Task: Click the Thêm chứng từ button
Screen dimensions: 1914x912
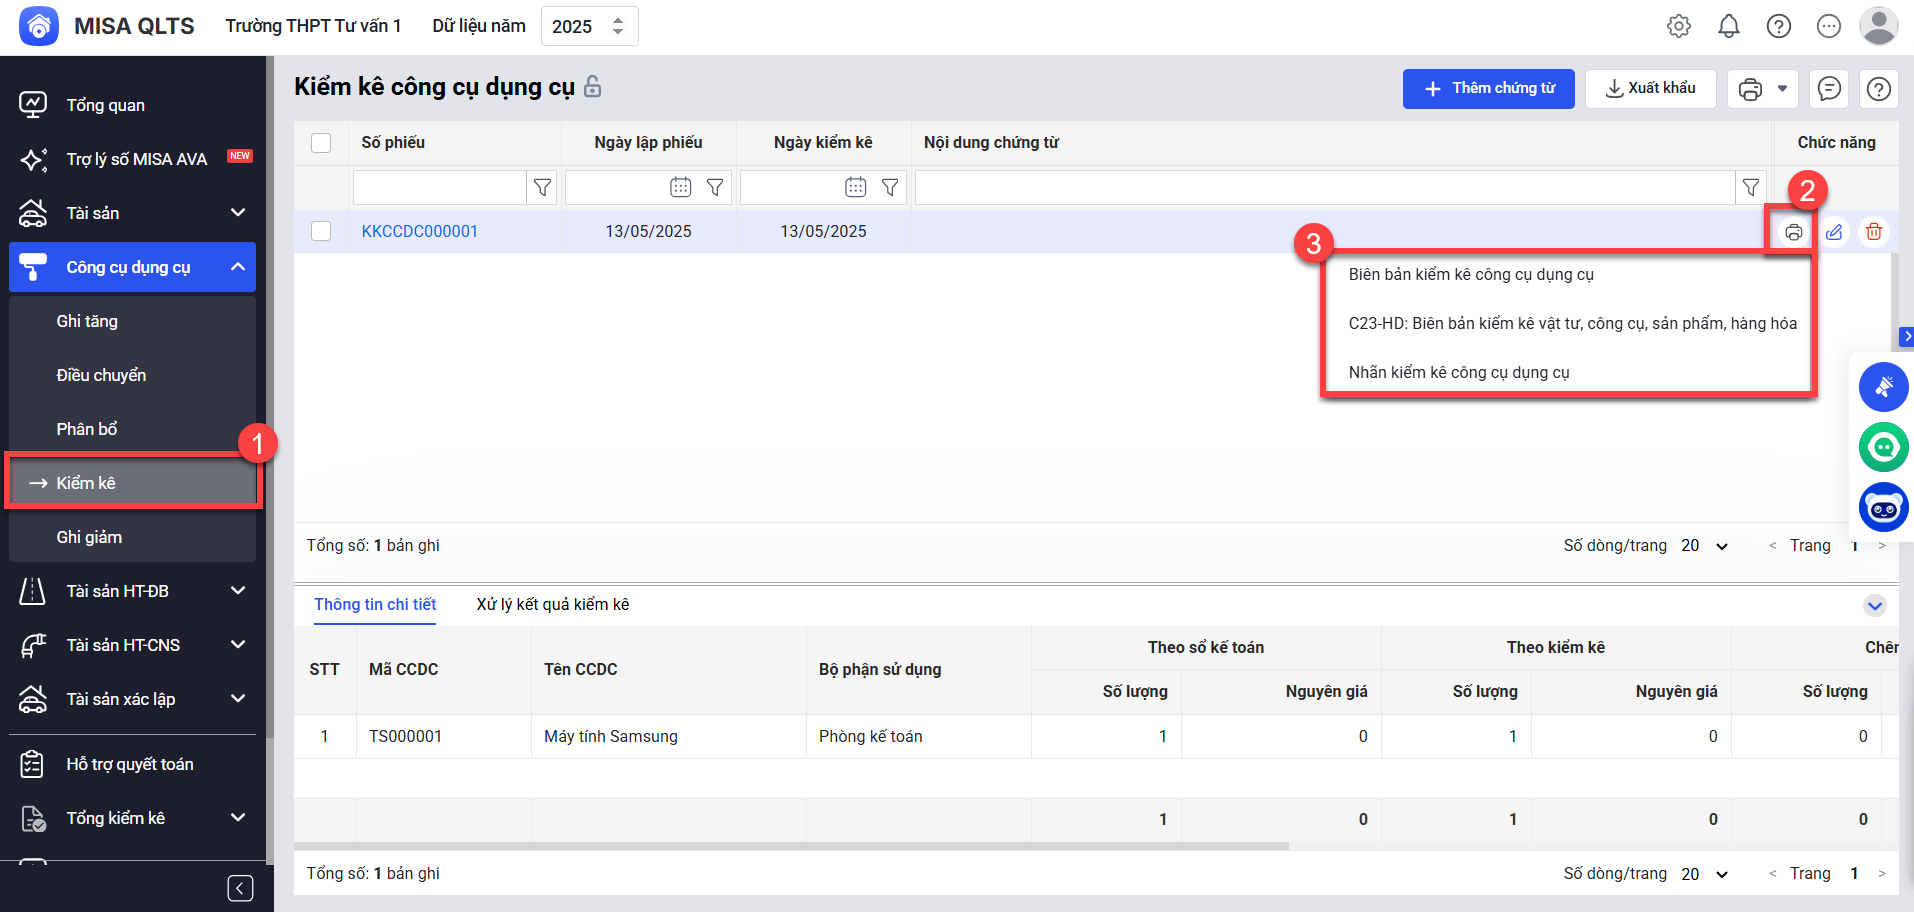Action: click(1488, 89)
